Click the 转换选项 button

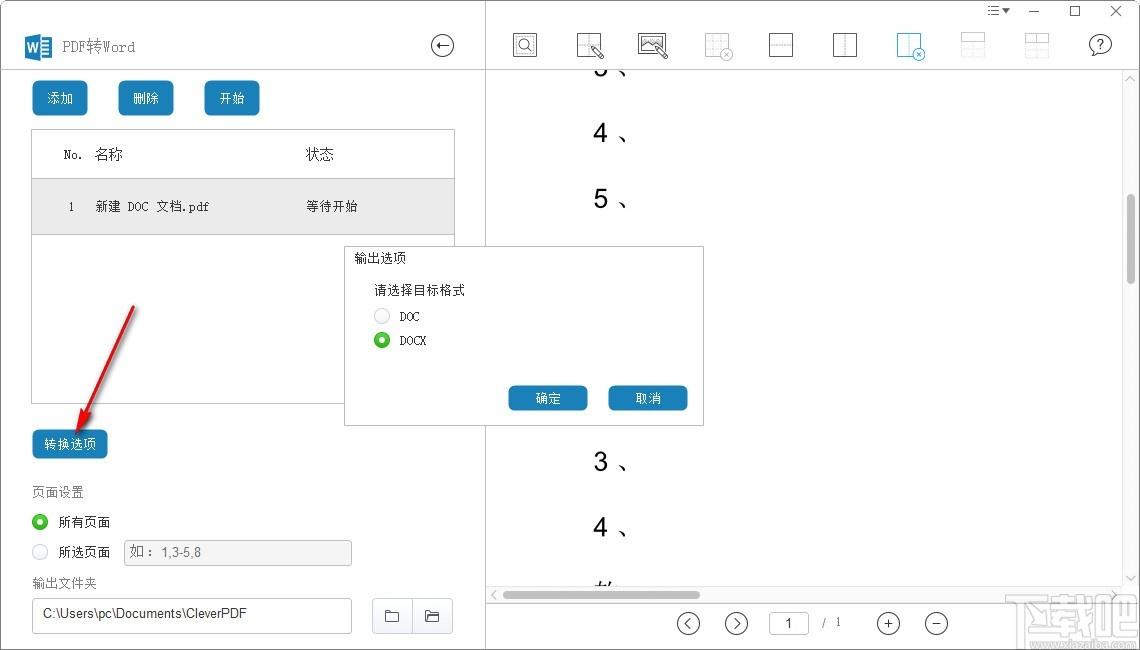[70, 444]
